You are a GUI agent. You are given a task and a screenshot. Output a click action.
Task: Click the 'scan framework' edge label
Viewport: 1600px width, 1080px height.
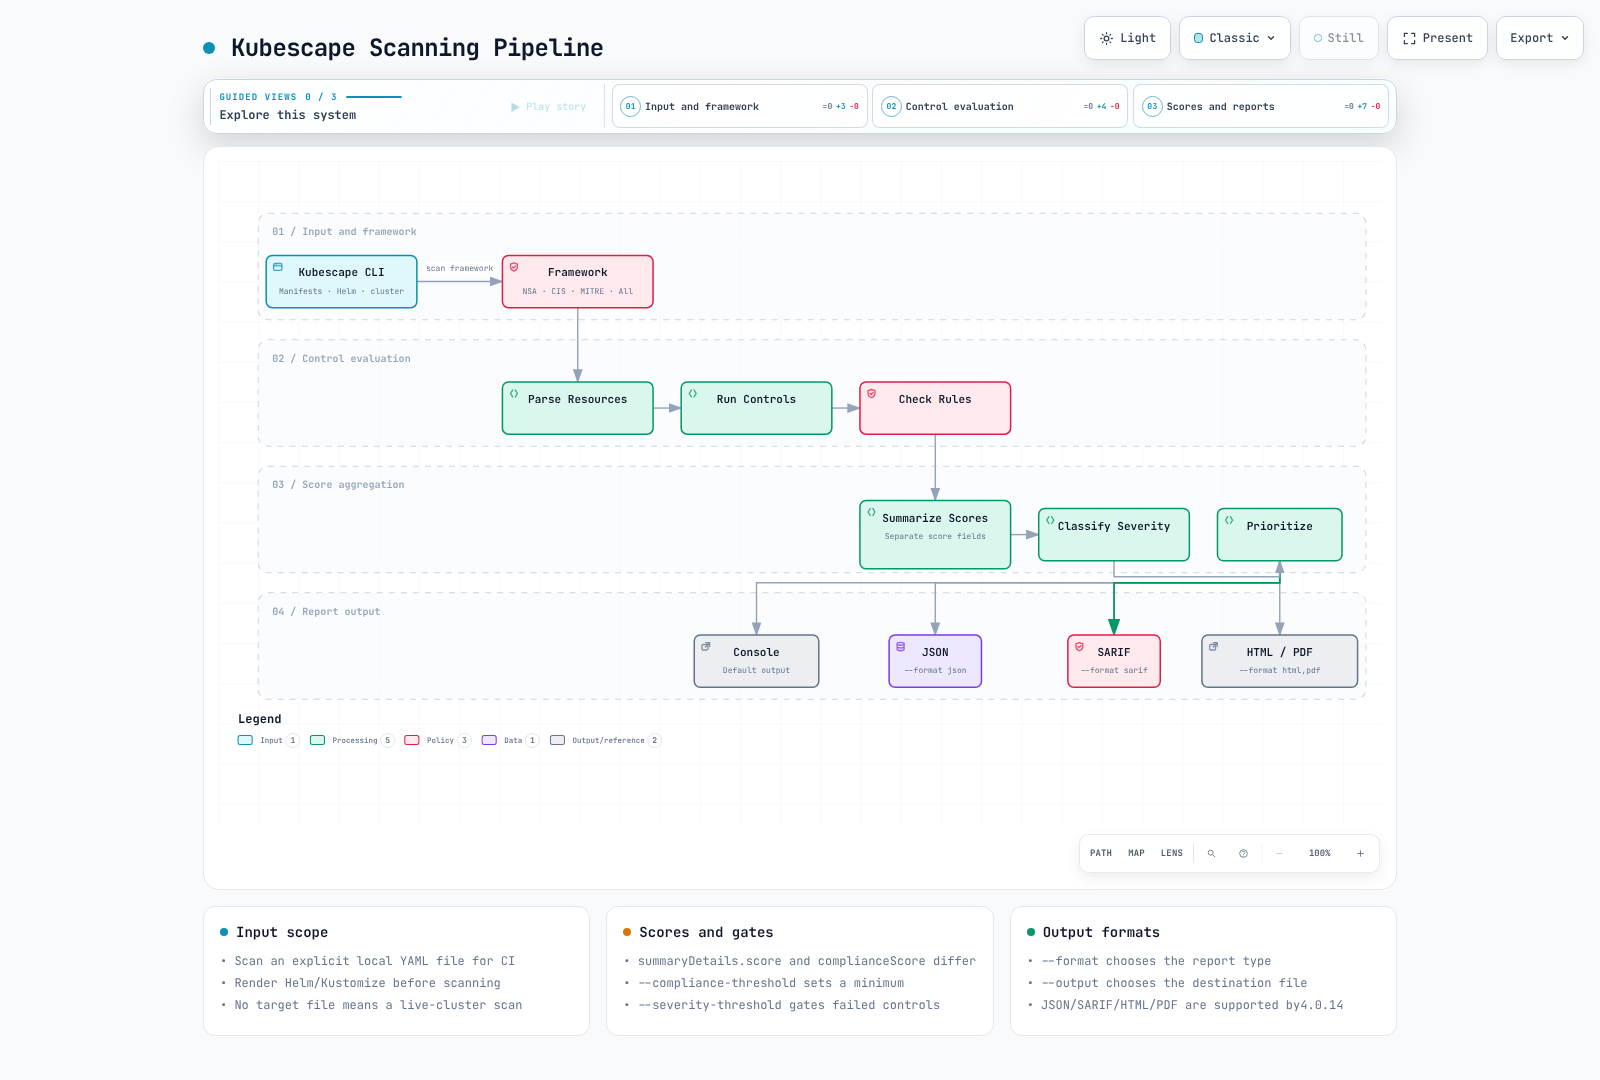[460, 269]
